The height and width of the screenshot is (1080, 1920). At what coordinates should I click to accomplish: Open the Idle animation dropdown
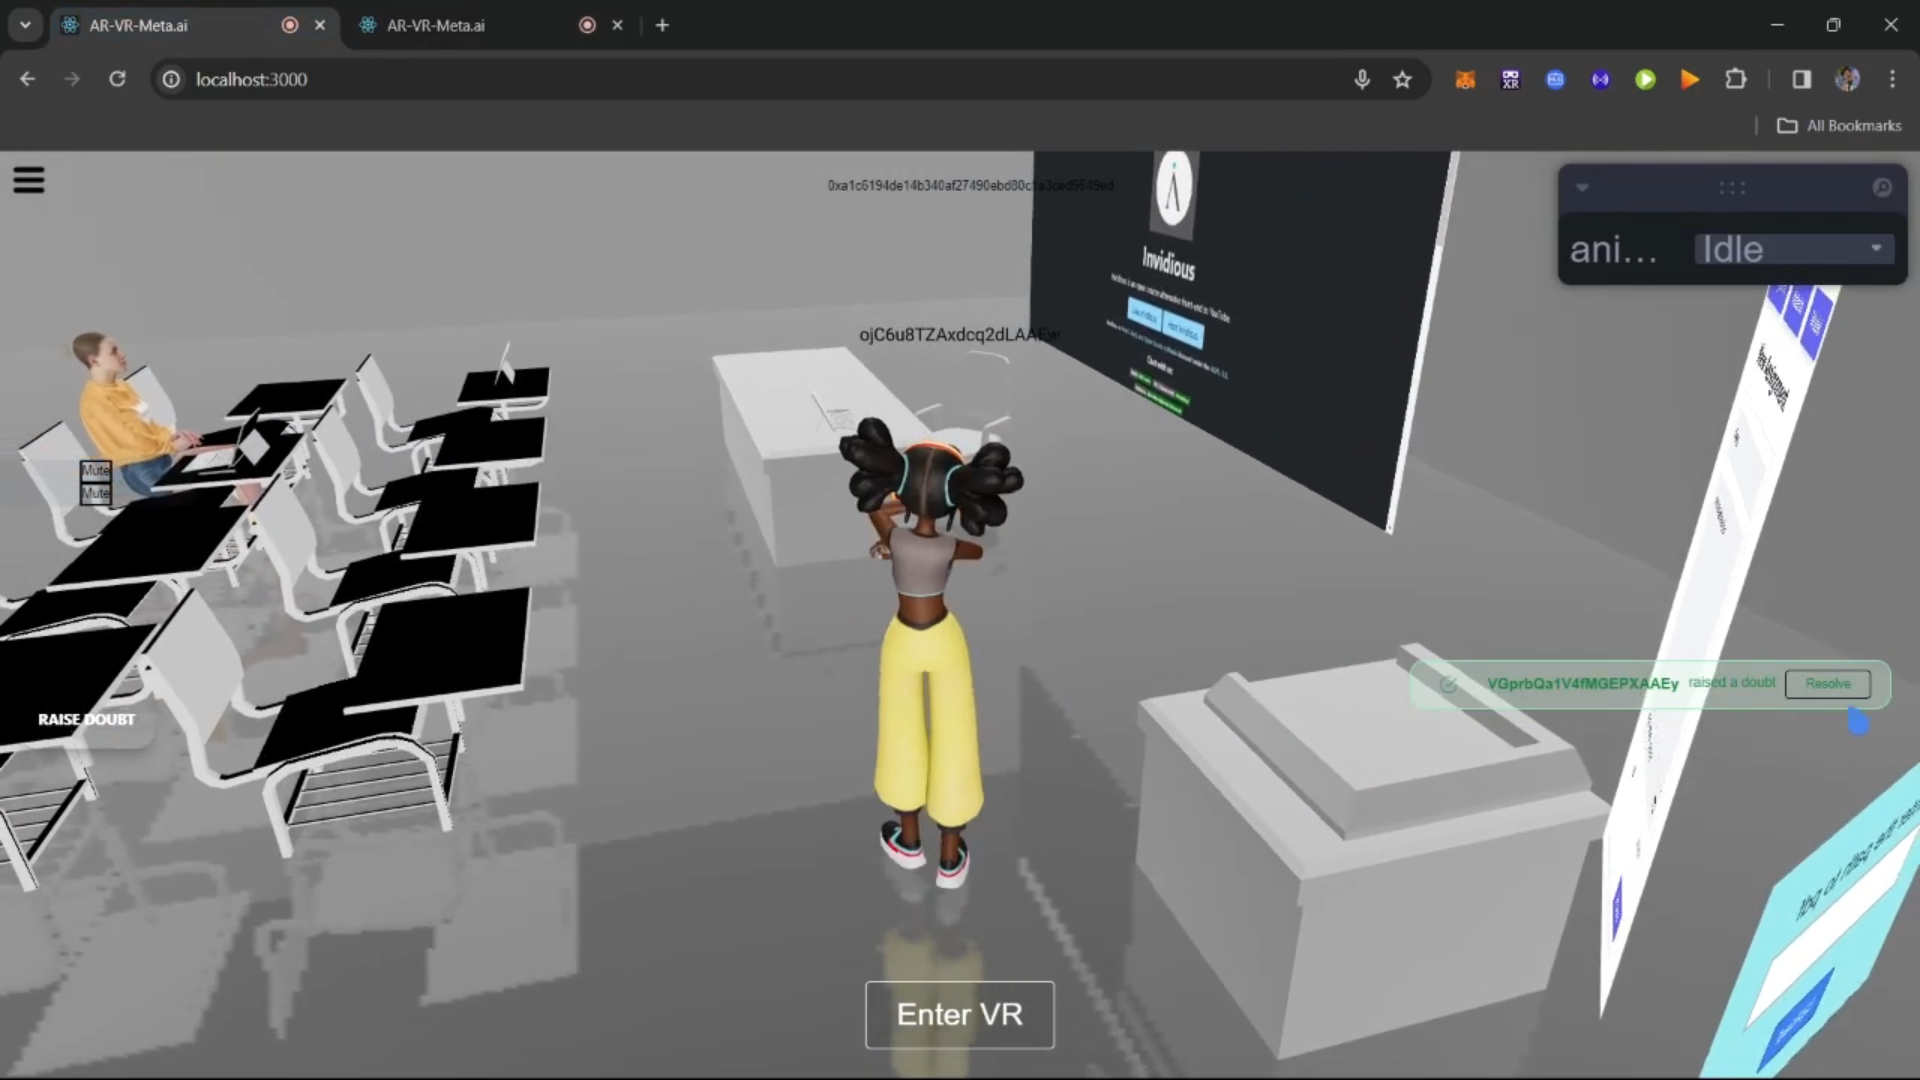point(1793,249)
